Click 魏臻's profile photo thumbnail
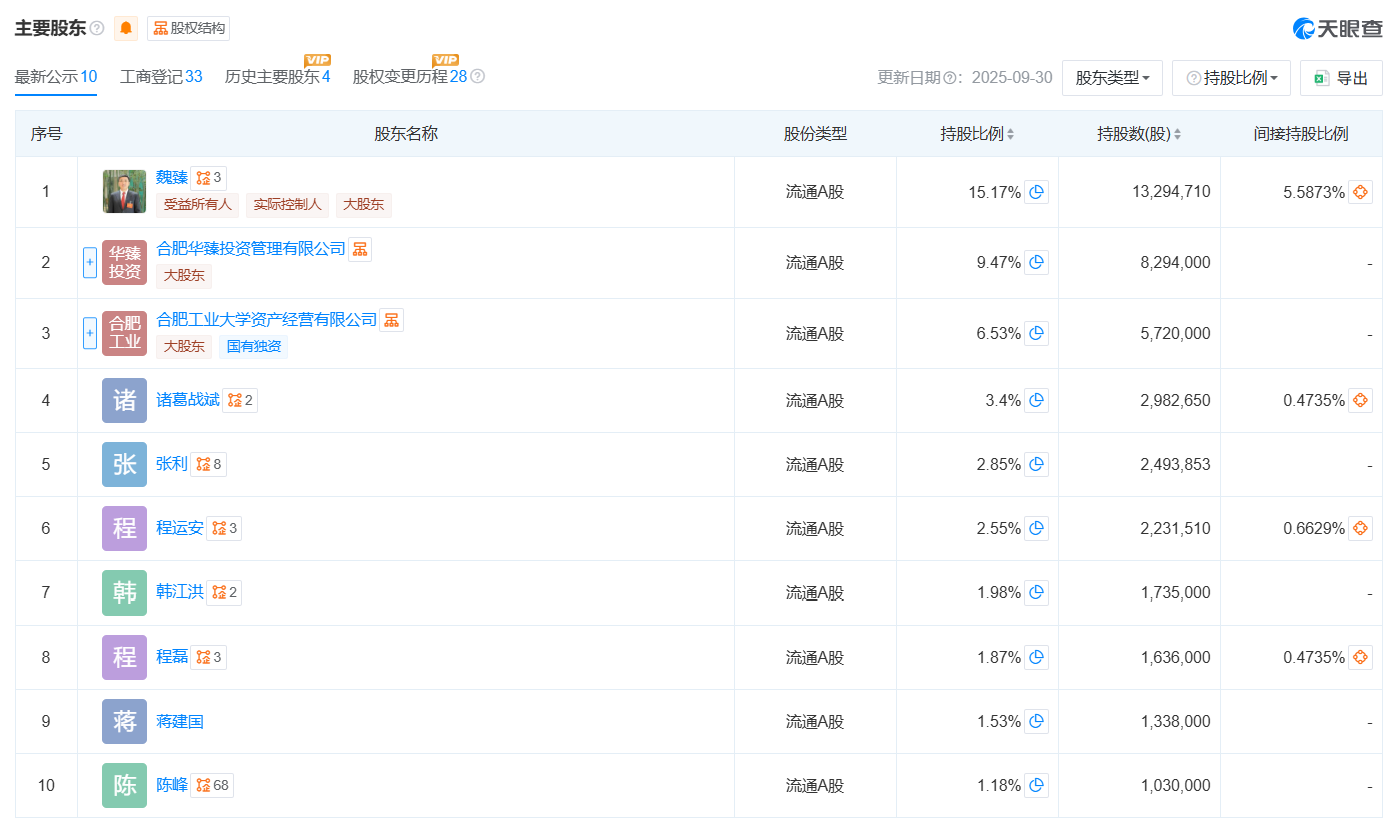 pyautogui.click(x=124, y=192)
